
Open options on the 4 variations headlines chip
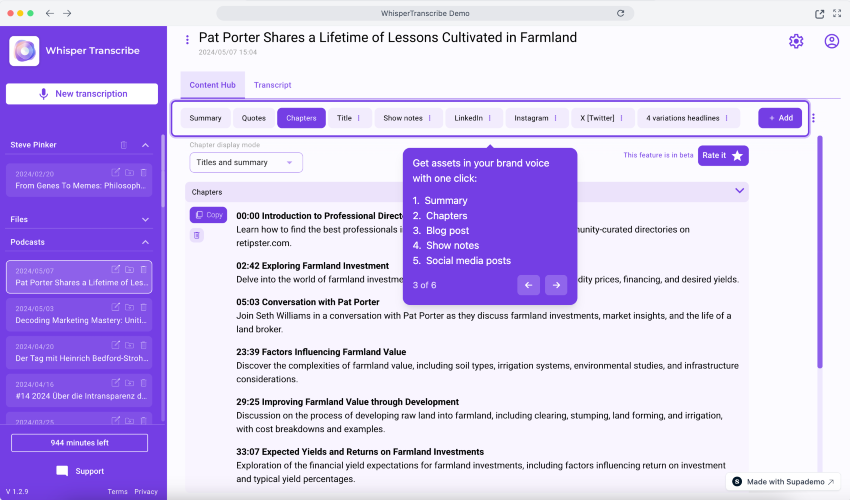point(726,118)
